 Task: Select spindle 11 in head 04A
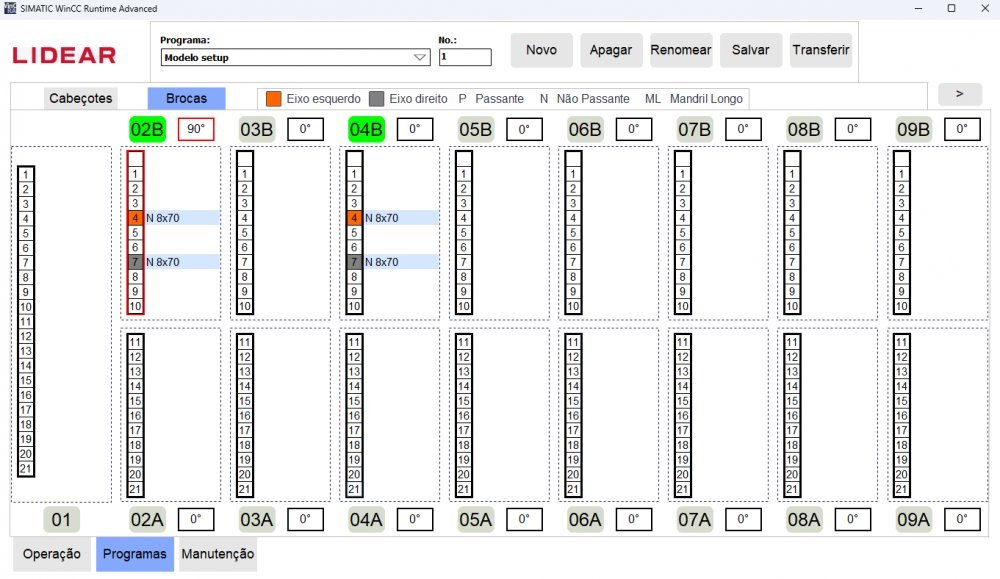tap(354, 342)
